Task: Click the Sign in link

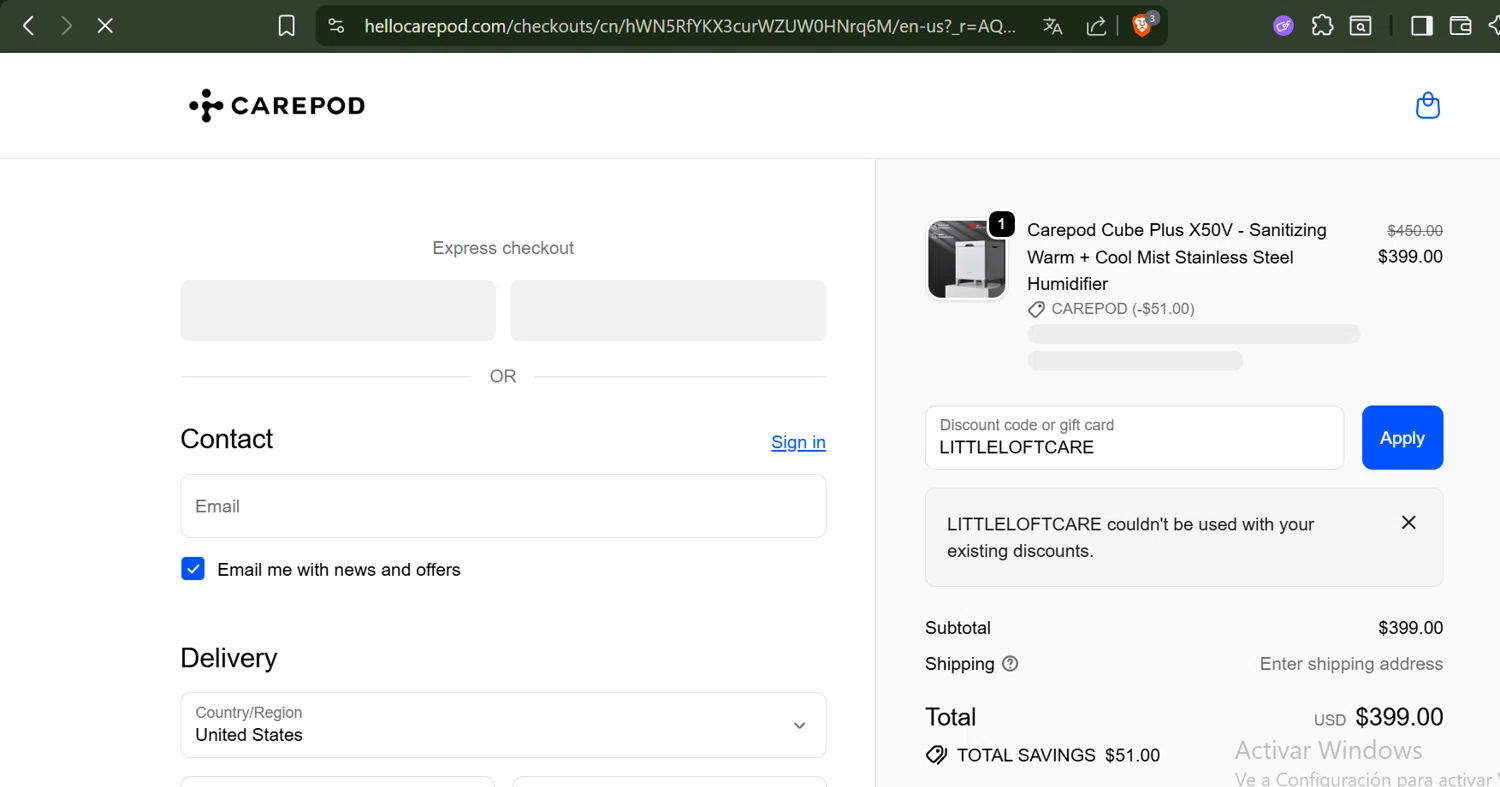Action: pos(798,442)
